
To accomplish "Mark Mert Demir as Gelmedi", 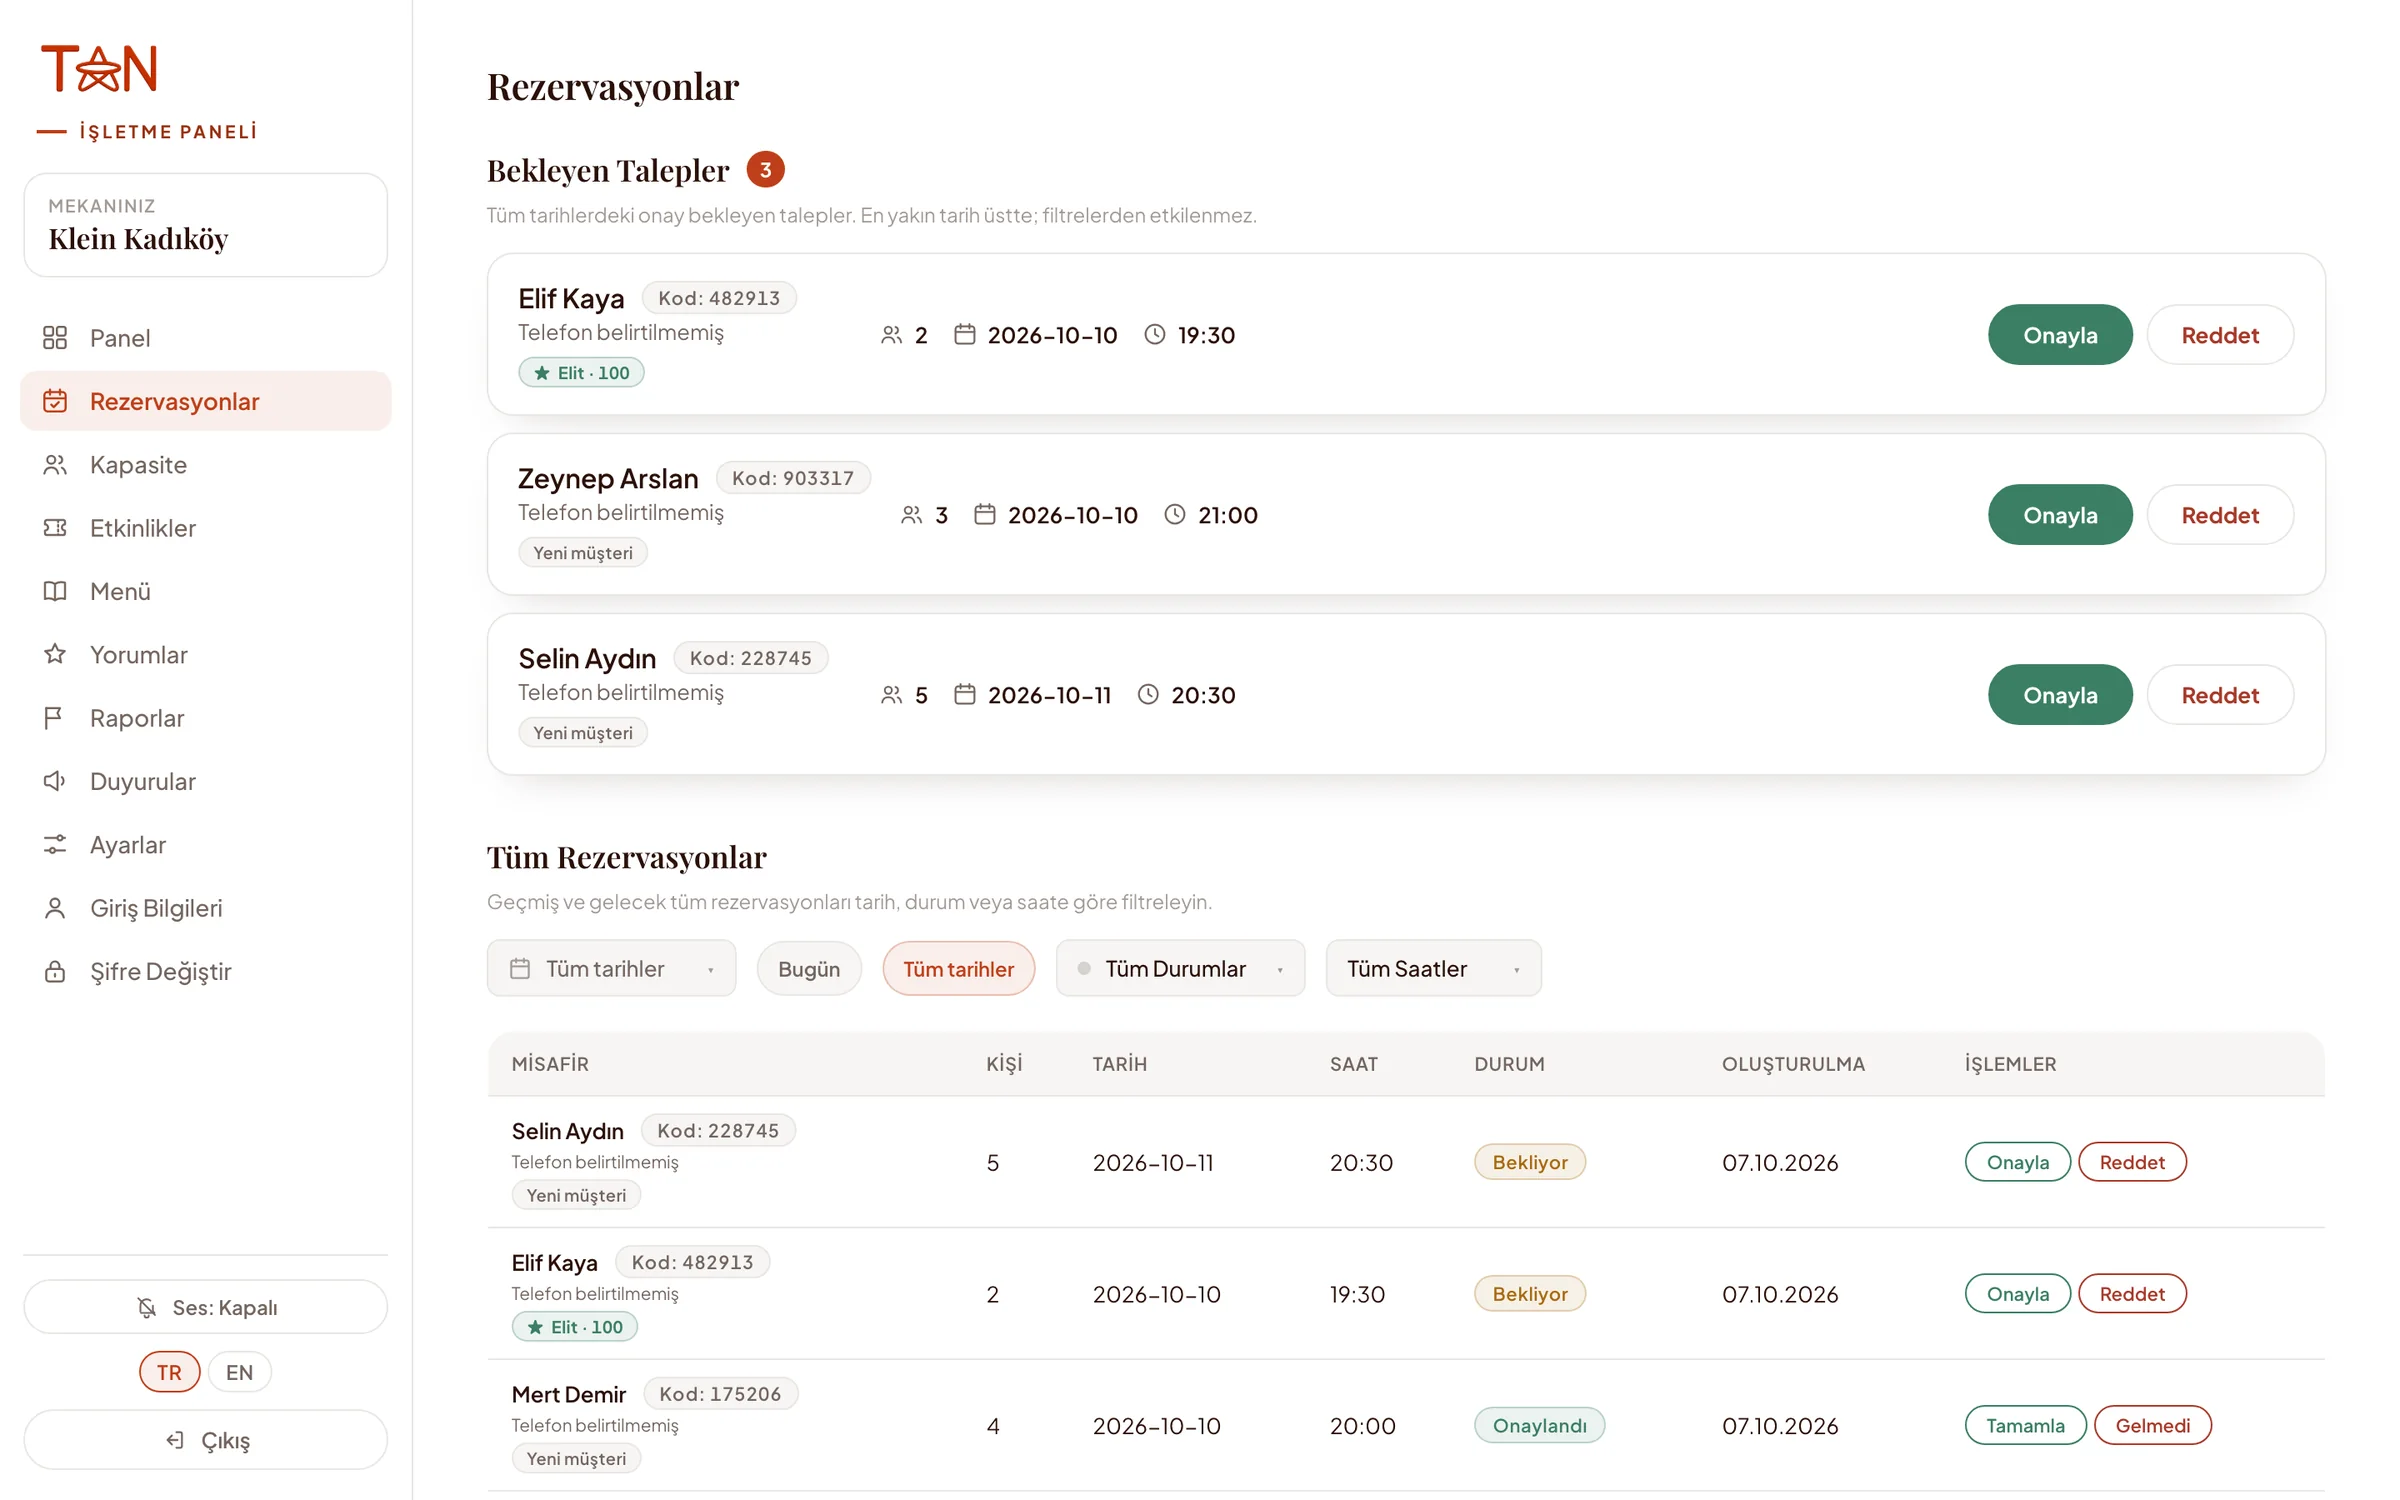I will (x=2152, y=1426).
